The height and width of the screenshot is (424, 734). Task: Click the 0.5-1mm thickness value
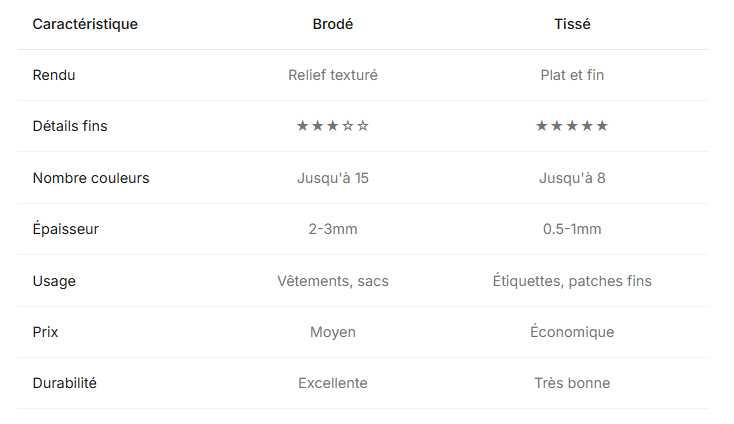point(572,229)
